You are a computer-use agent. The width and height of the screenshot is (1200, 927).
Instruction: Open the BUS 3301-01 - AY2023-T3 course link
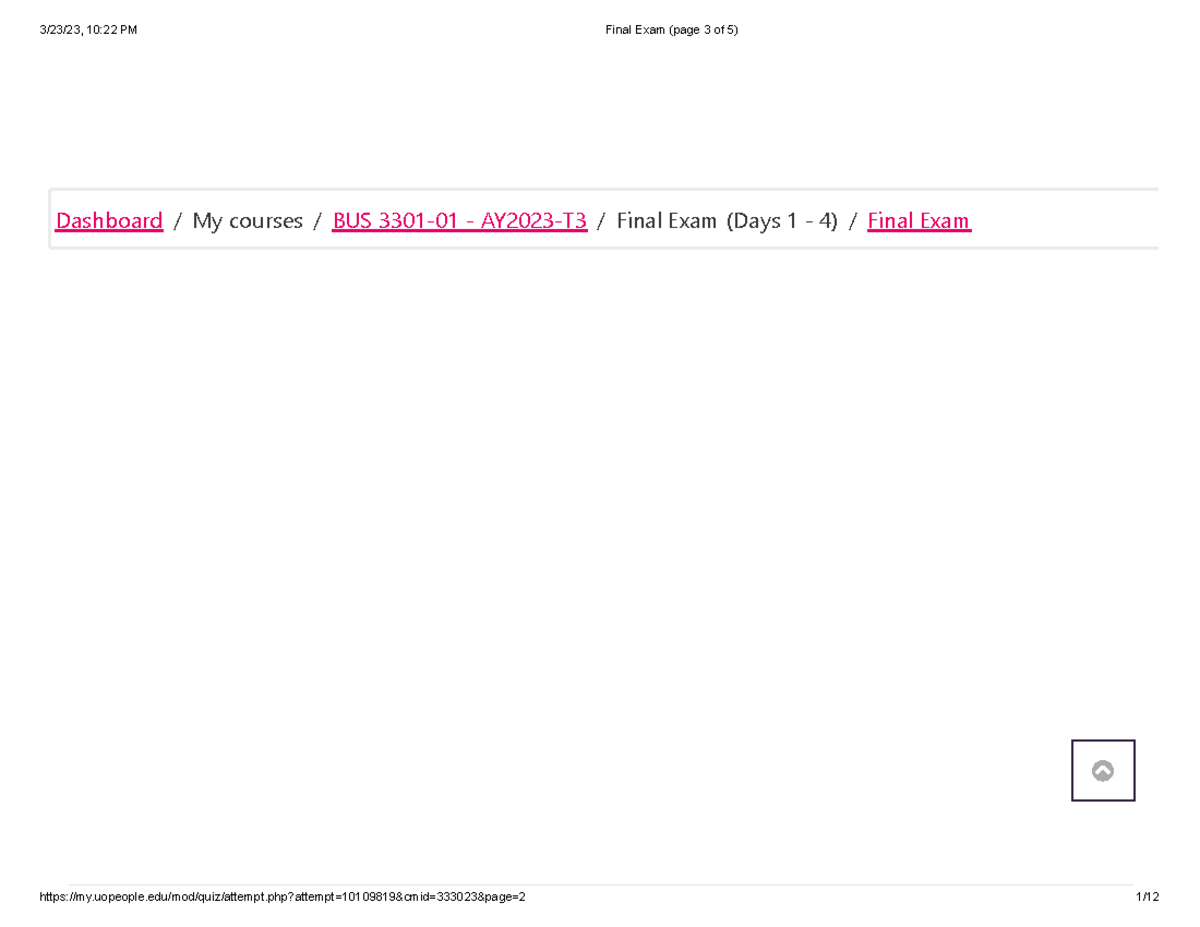(x=459, y=220)
